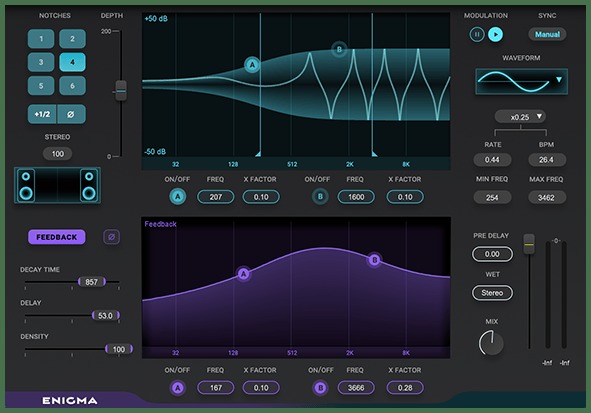Viewport: 591px width, 413px height.
Task: Select 2 notches
Action: coord(72,39)
